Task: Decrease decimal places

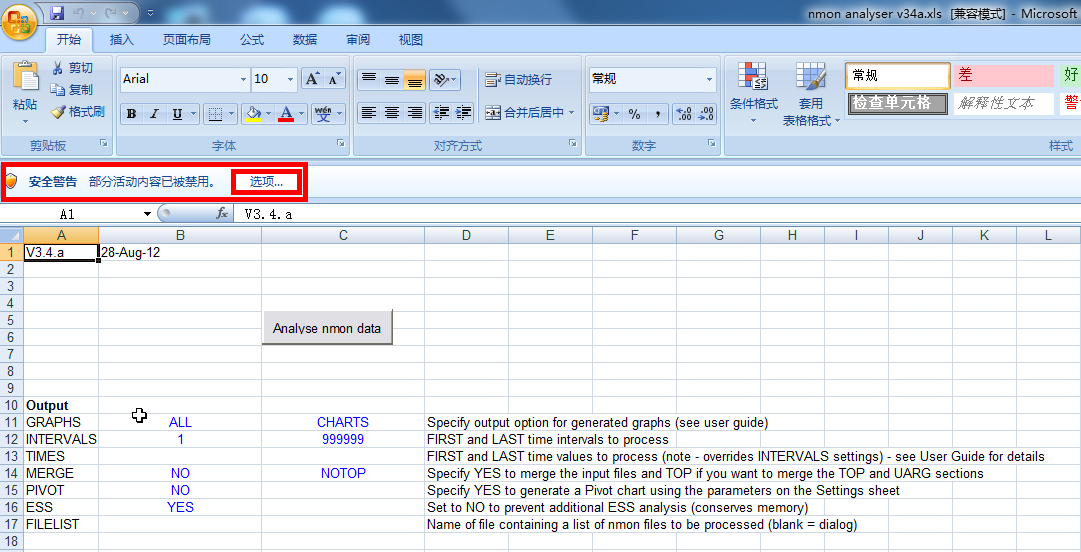Action: coord(706,114)
